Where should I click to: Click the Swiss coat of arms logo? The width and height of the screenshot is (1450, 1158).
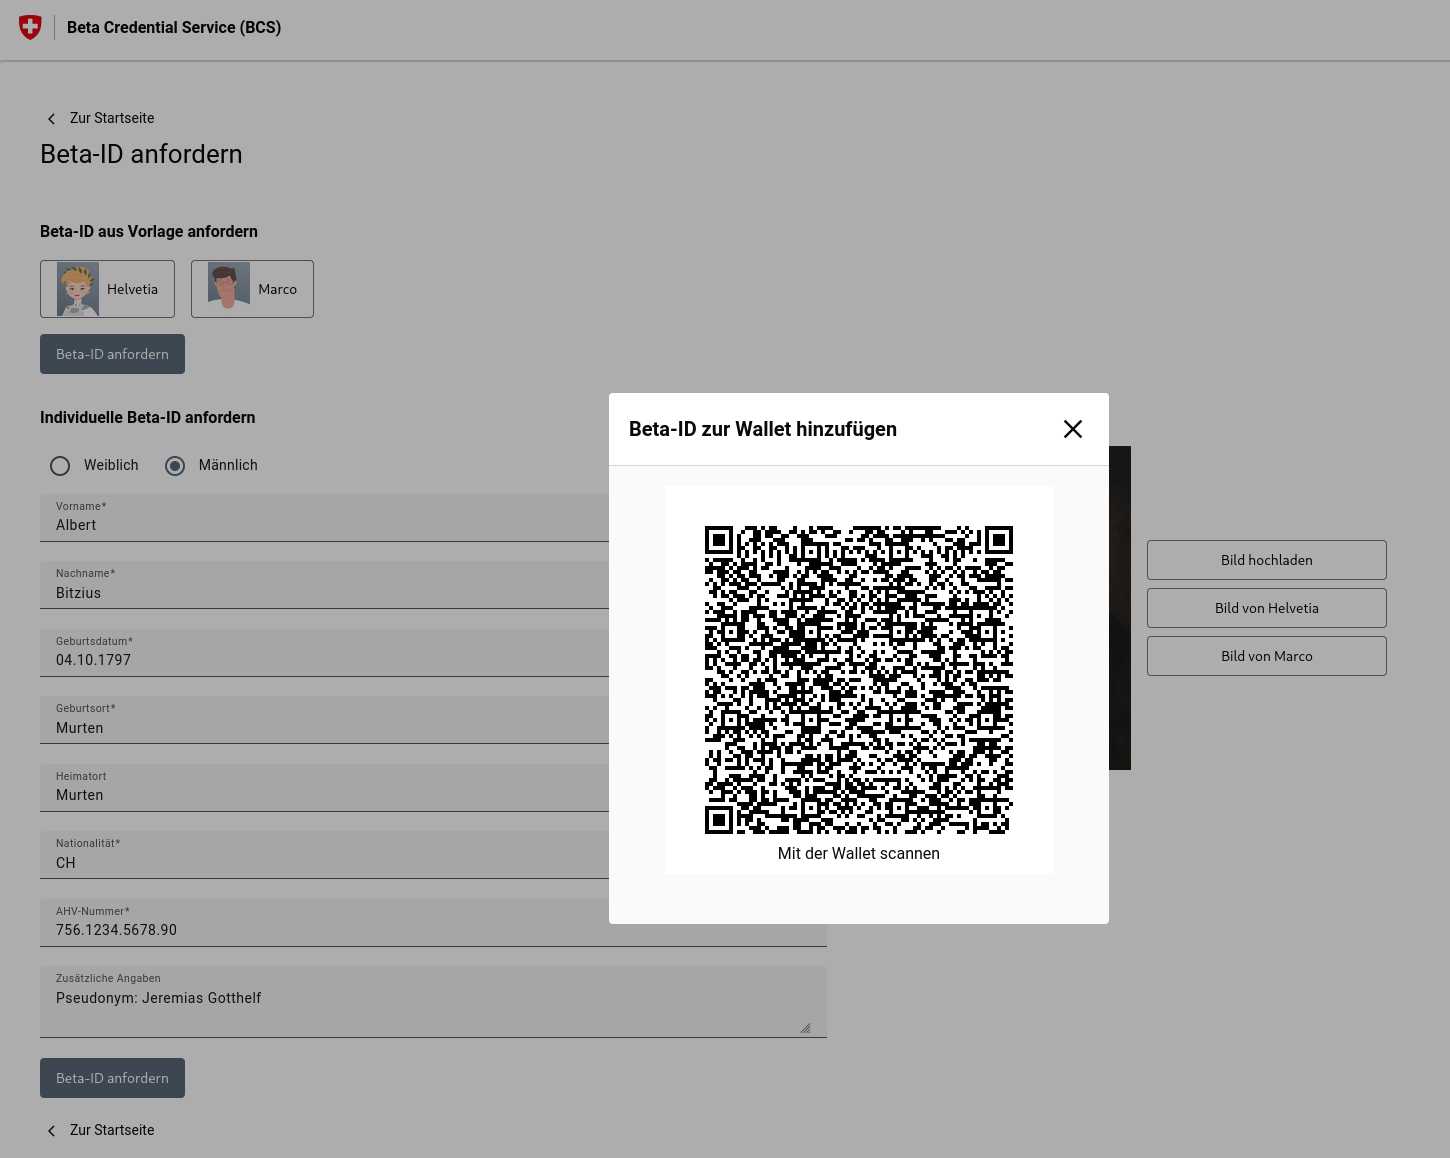[30, 27]
